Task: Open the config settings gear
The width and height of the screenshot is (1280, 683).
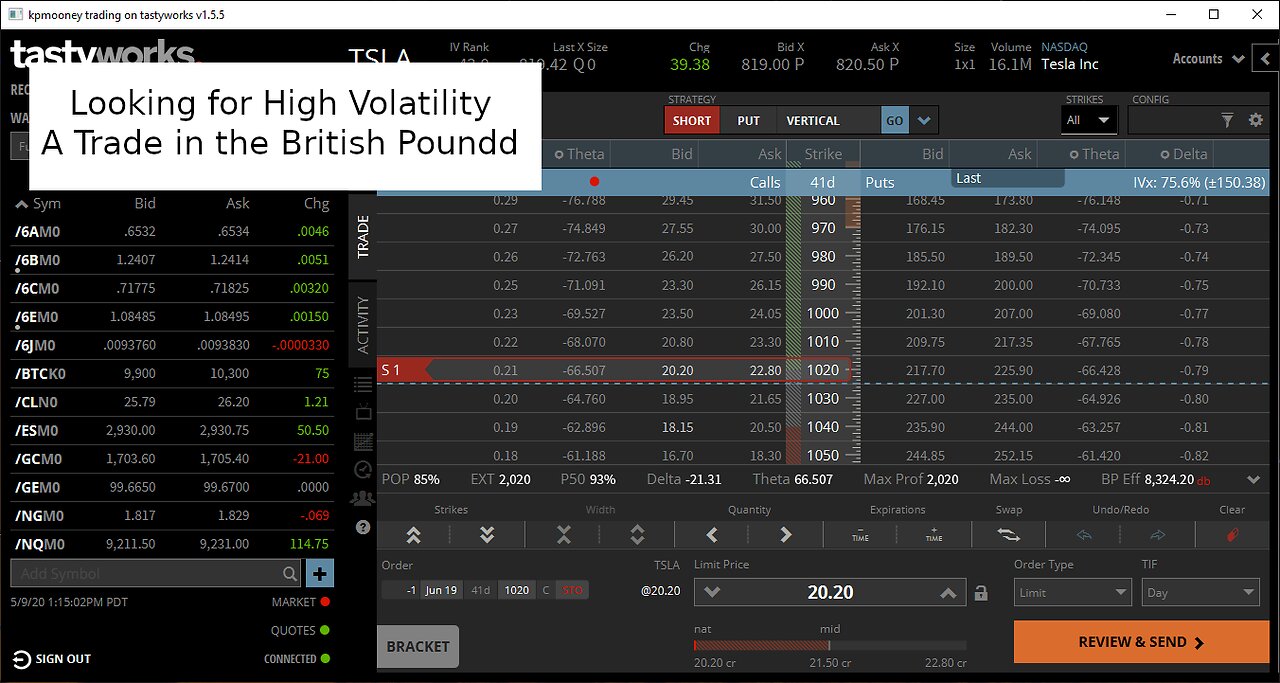Action: coord(1256,121)
